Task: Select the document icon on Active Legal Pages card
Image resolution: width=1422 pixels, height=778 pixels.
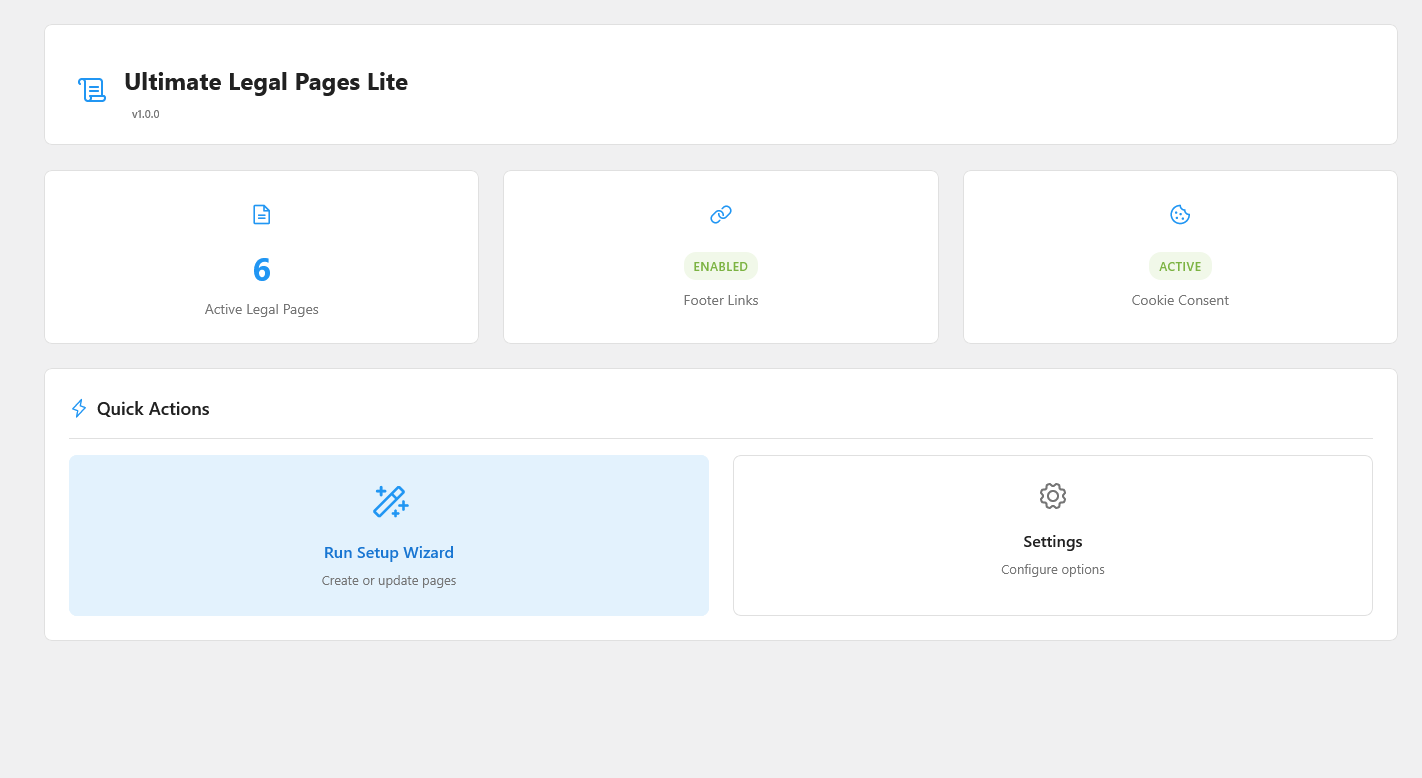Action: pyautogui.click(x=261, y=214)
